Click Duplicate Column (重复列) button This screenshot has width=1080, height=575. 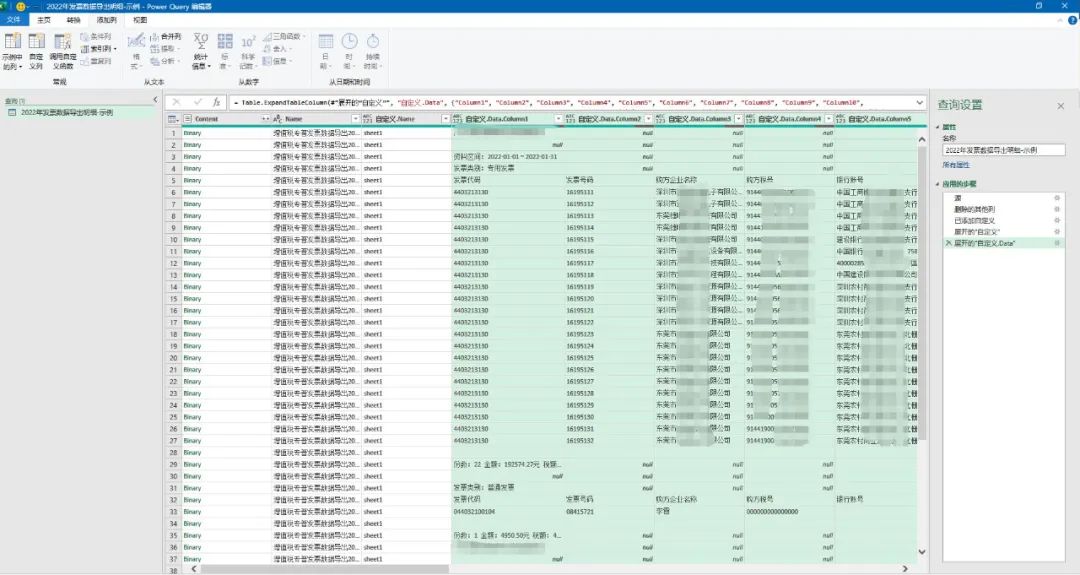[x=96, y=61]
